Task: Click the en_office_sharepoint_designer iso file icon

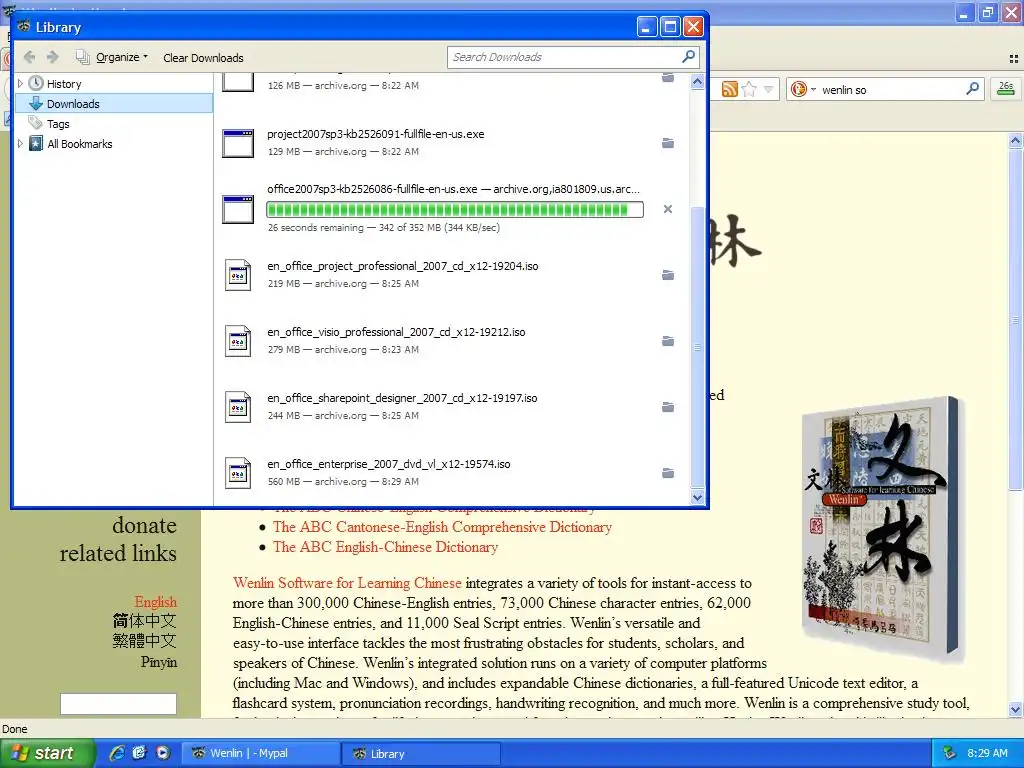Action: point(238,407)
